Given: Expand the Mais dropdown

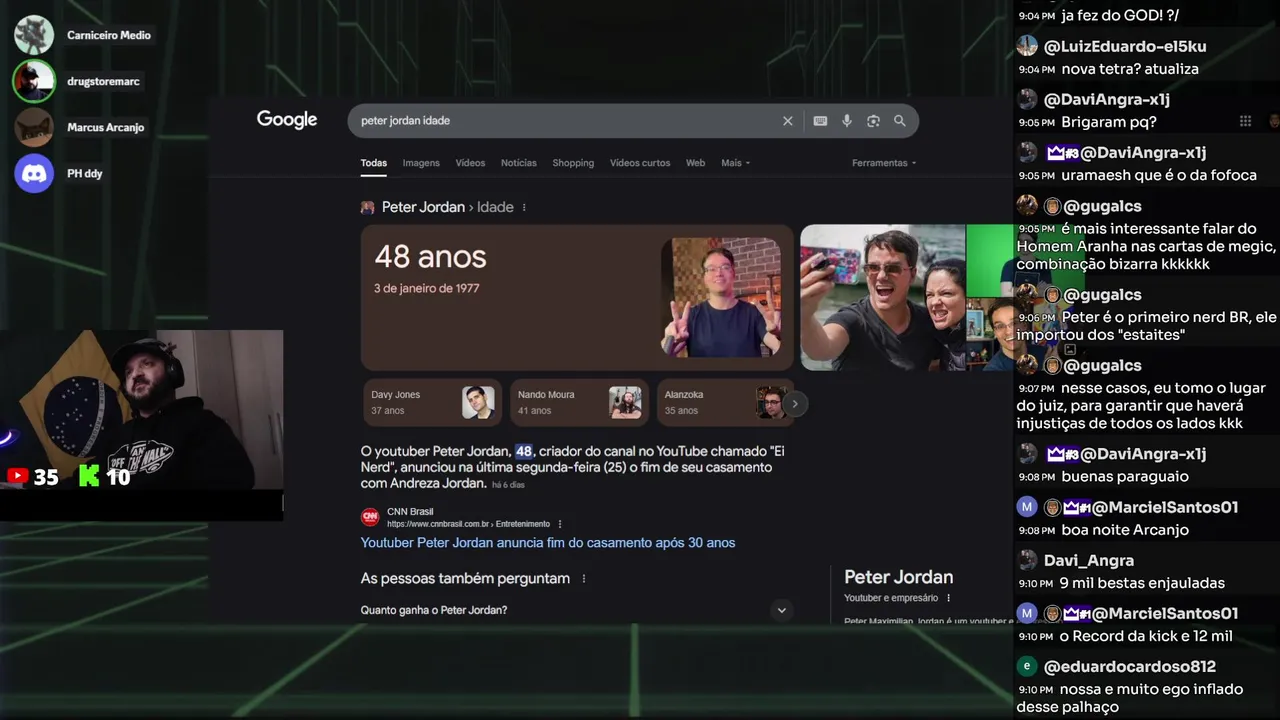Looking at the screenshot, I should click(x=735, y=163).
